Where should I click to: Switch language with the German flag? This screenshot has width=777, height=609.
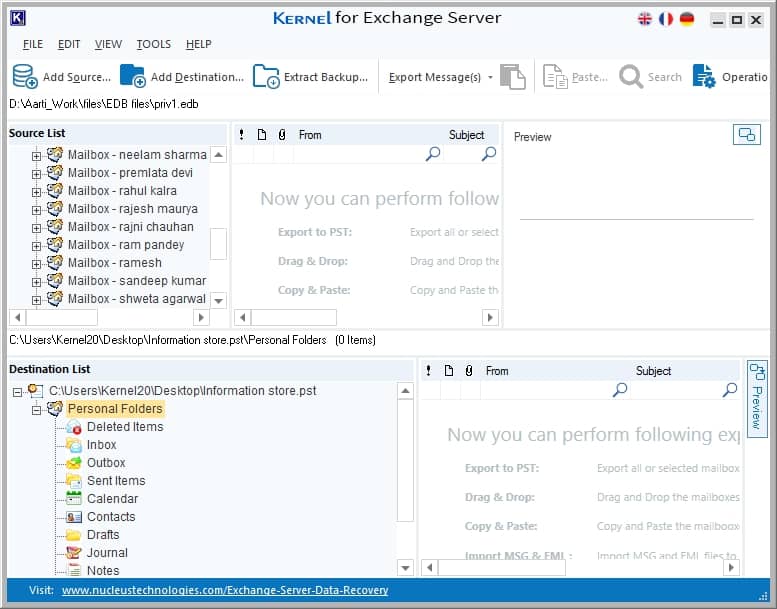click(x=686, y=19)
